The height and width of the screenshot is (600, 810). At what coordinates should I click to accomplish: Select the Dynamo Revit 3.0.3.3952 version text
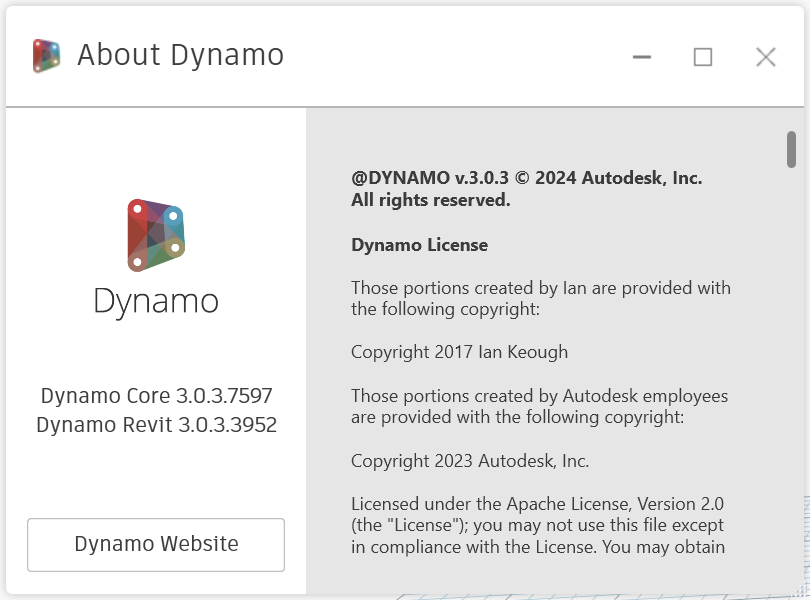(155, 423)
